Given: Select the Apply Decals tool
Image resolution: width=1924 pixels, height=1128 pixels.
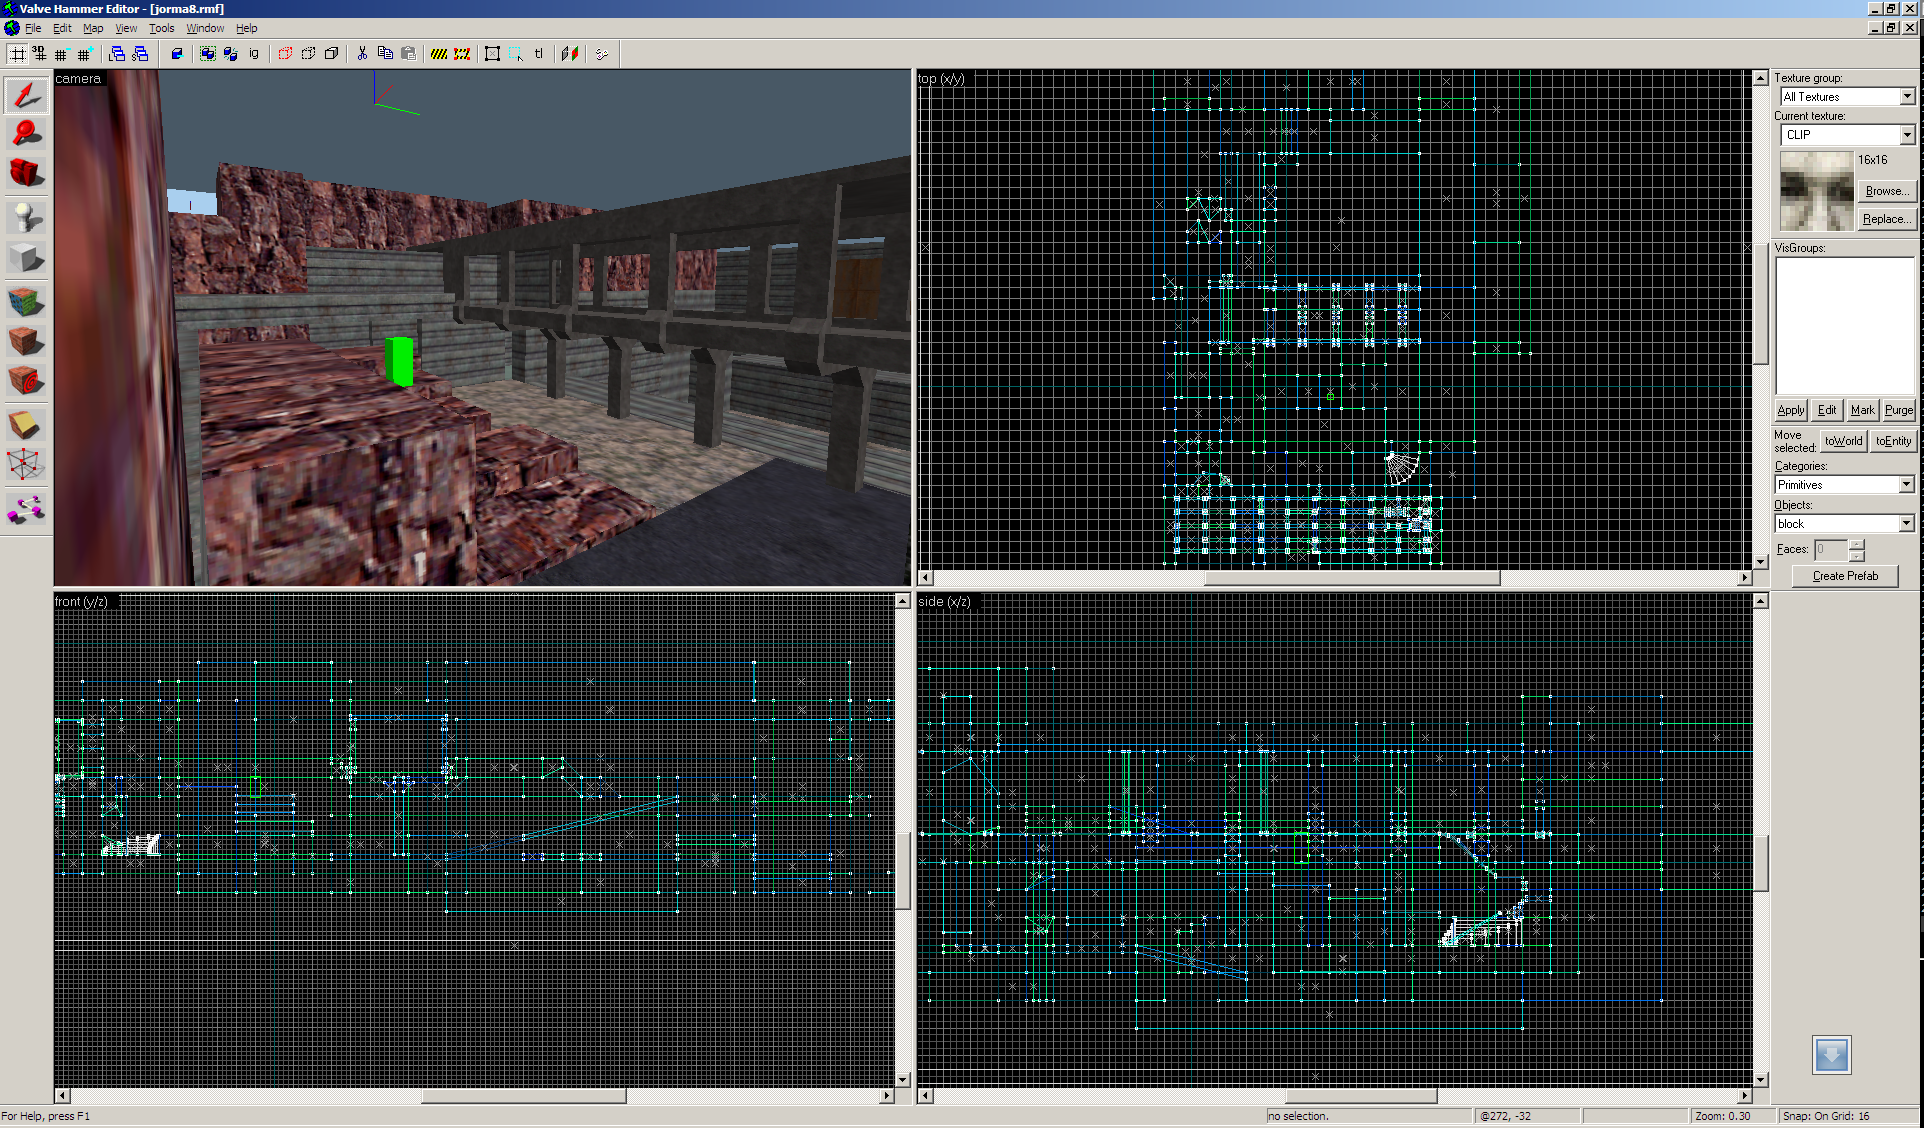Looking at the screenshot, I should [x=26, y=381].
